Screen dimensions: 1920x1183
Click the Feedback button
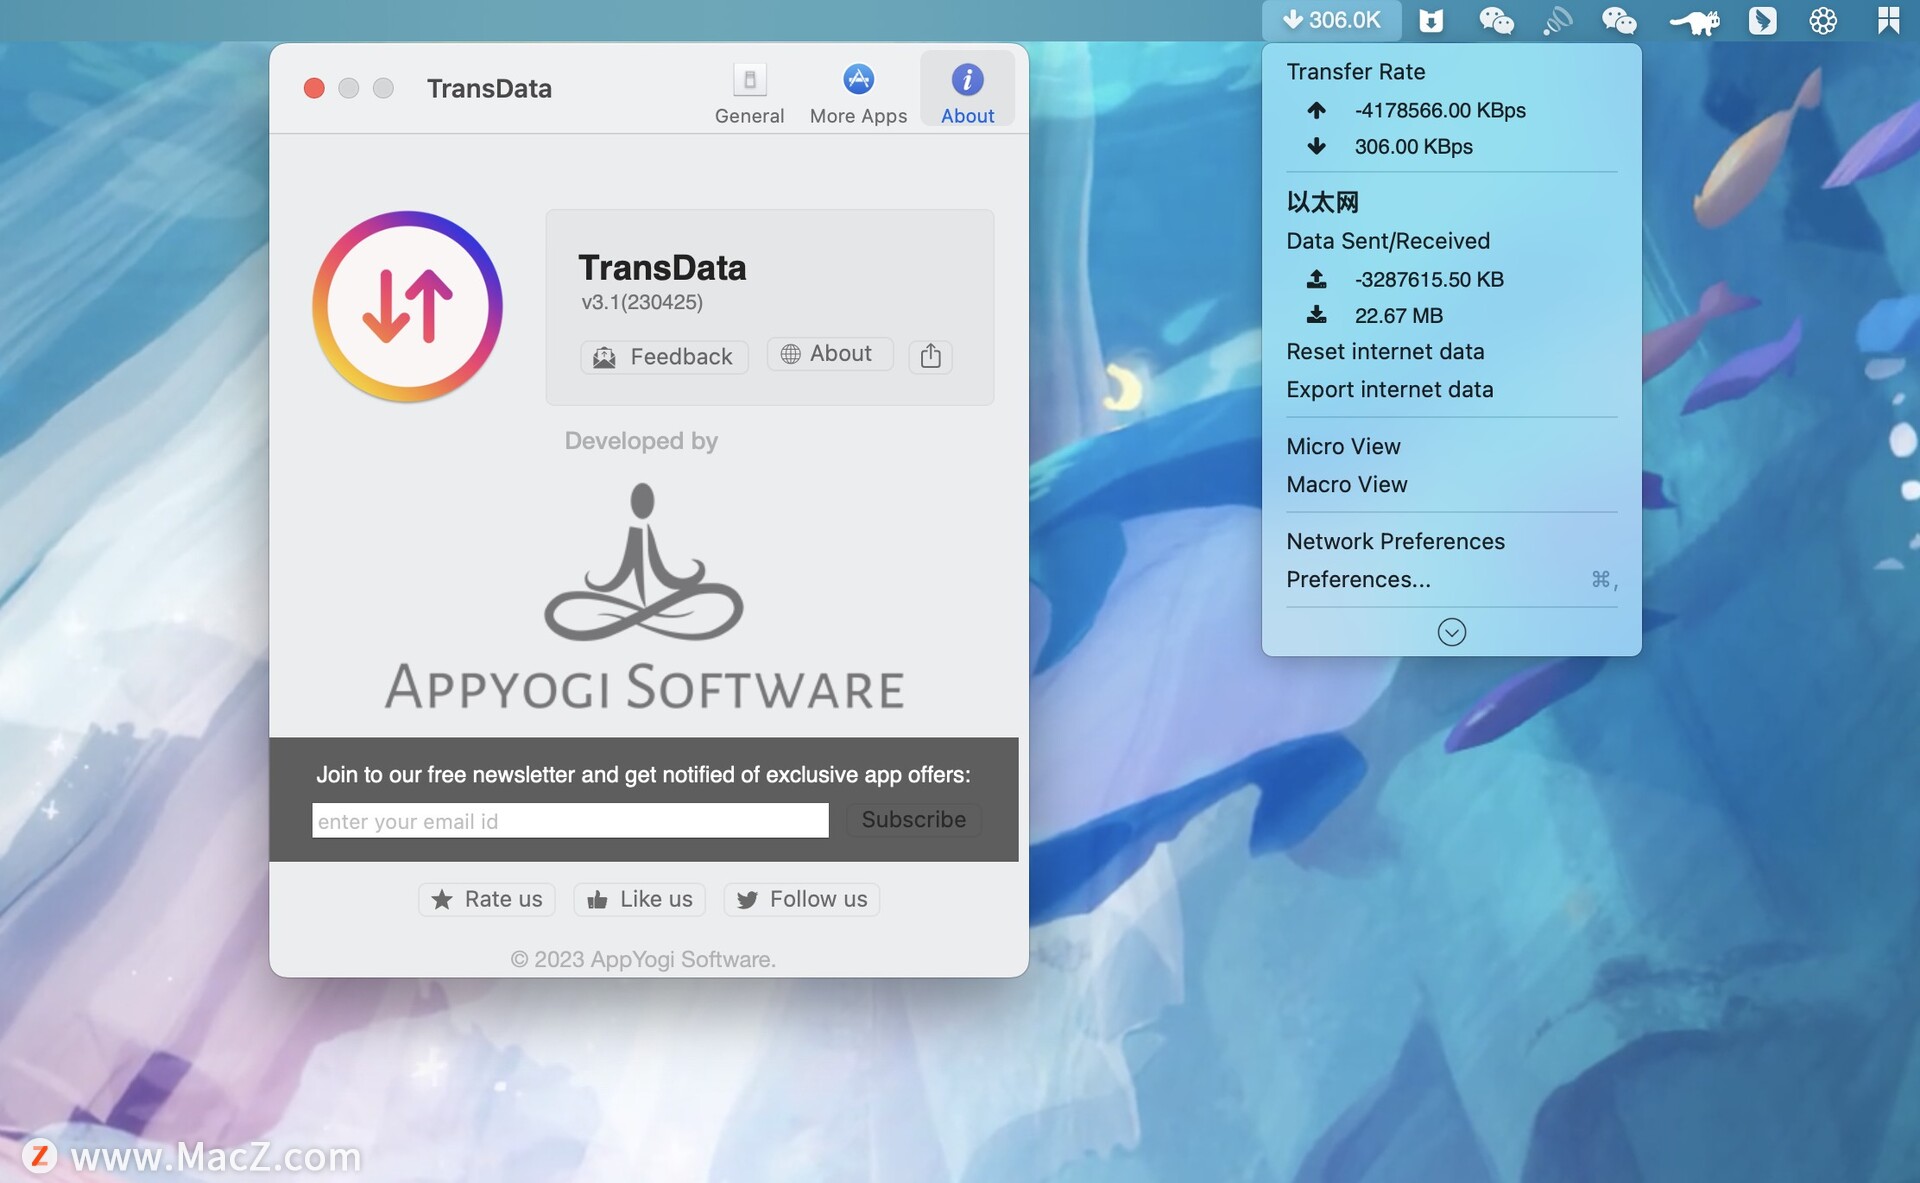[664, 357]
